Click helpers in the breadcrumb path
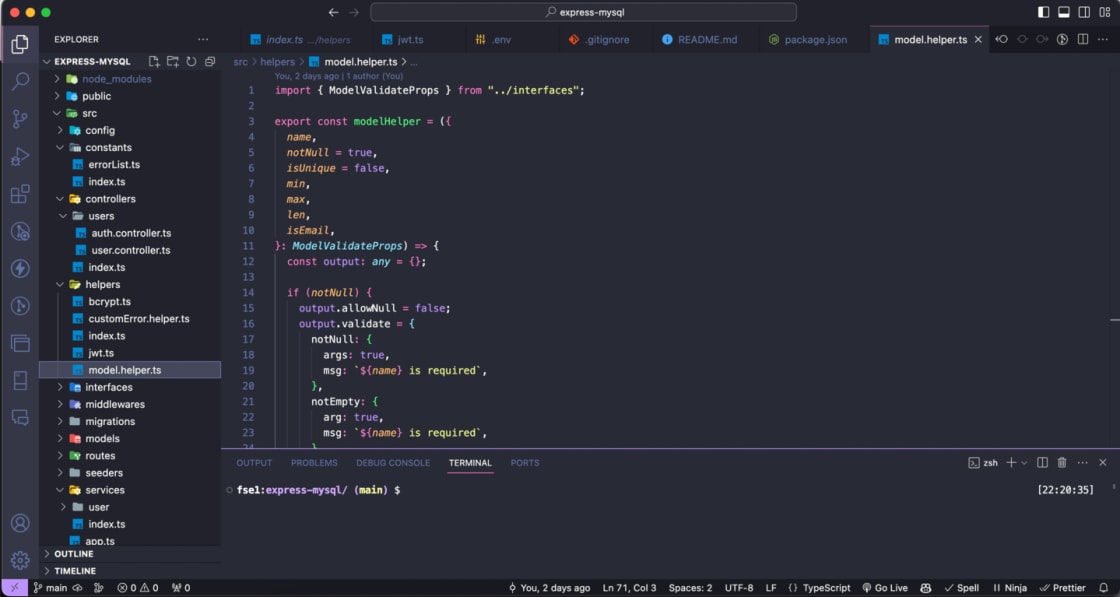The image size is (1120, 597). [277, 62]
